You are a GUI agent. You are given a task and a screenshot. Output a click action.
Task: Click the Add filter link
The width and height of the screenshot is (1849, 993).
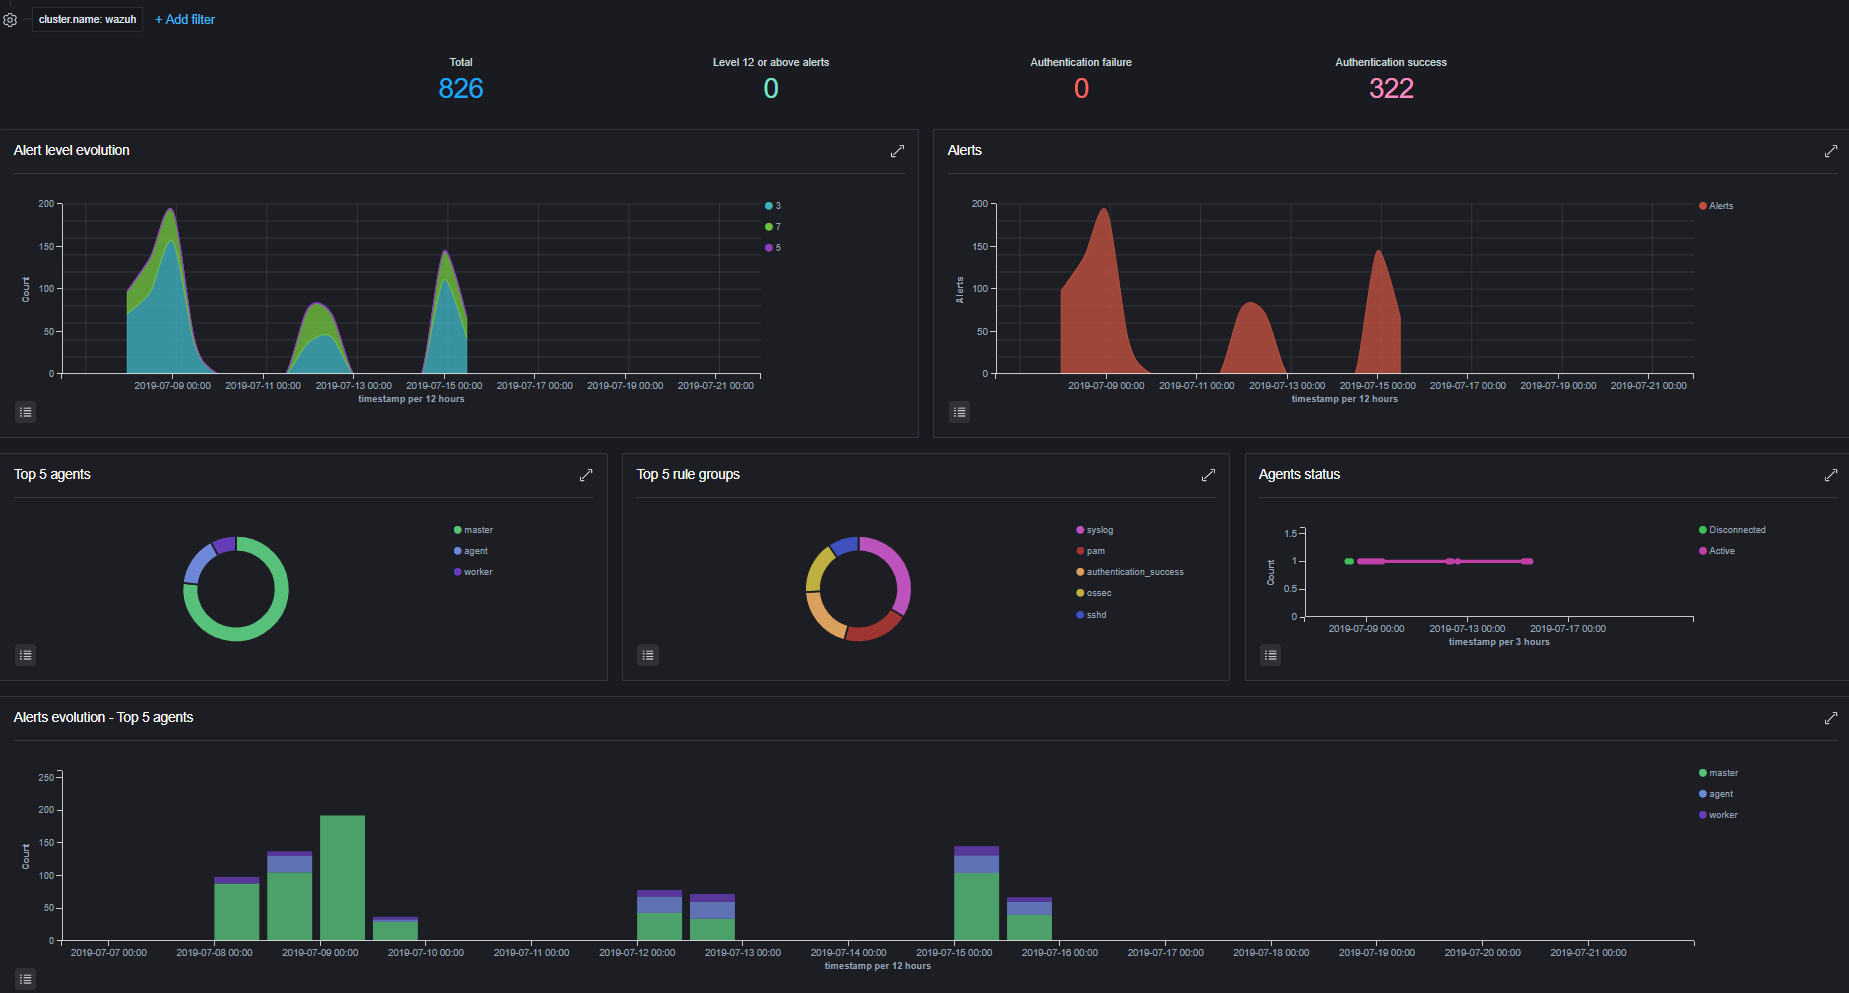(185, 20)
